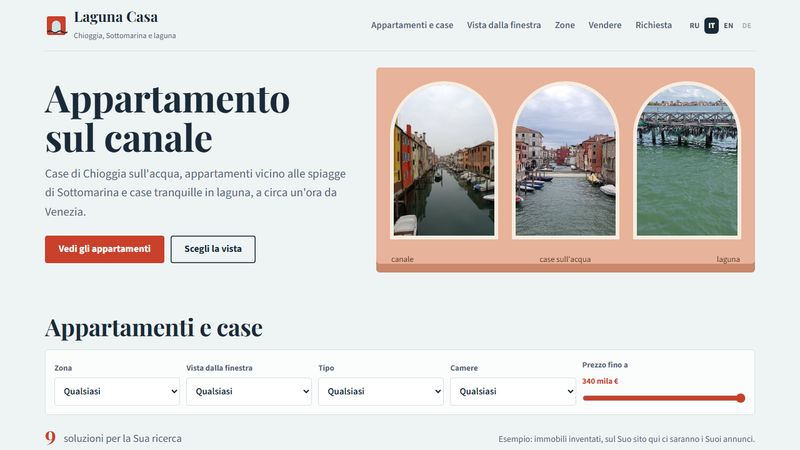Open the Vendere navigation link
Screen dimensions: 800x450
(x=605, y=25)
